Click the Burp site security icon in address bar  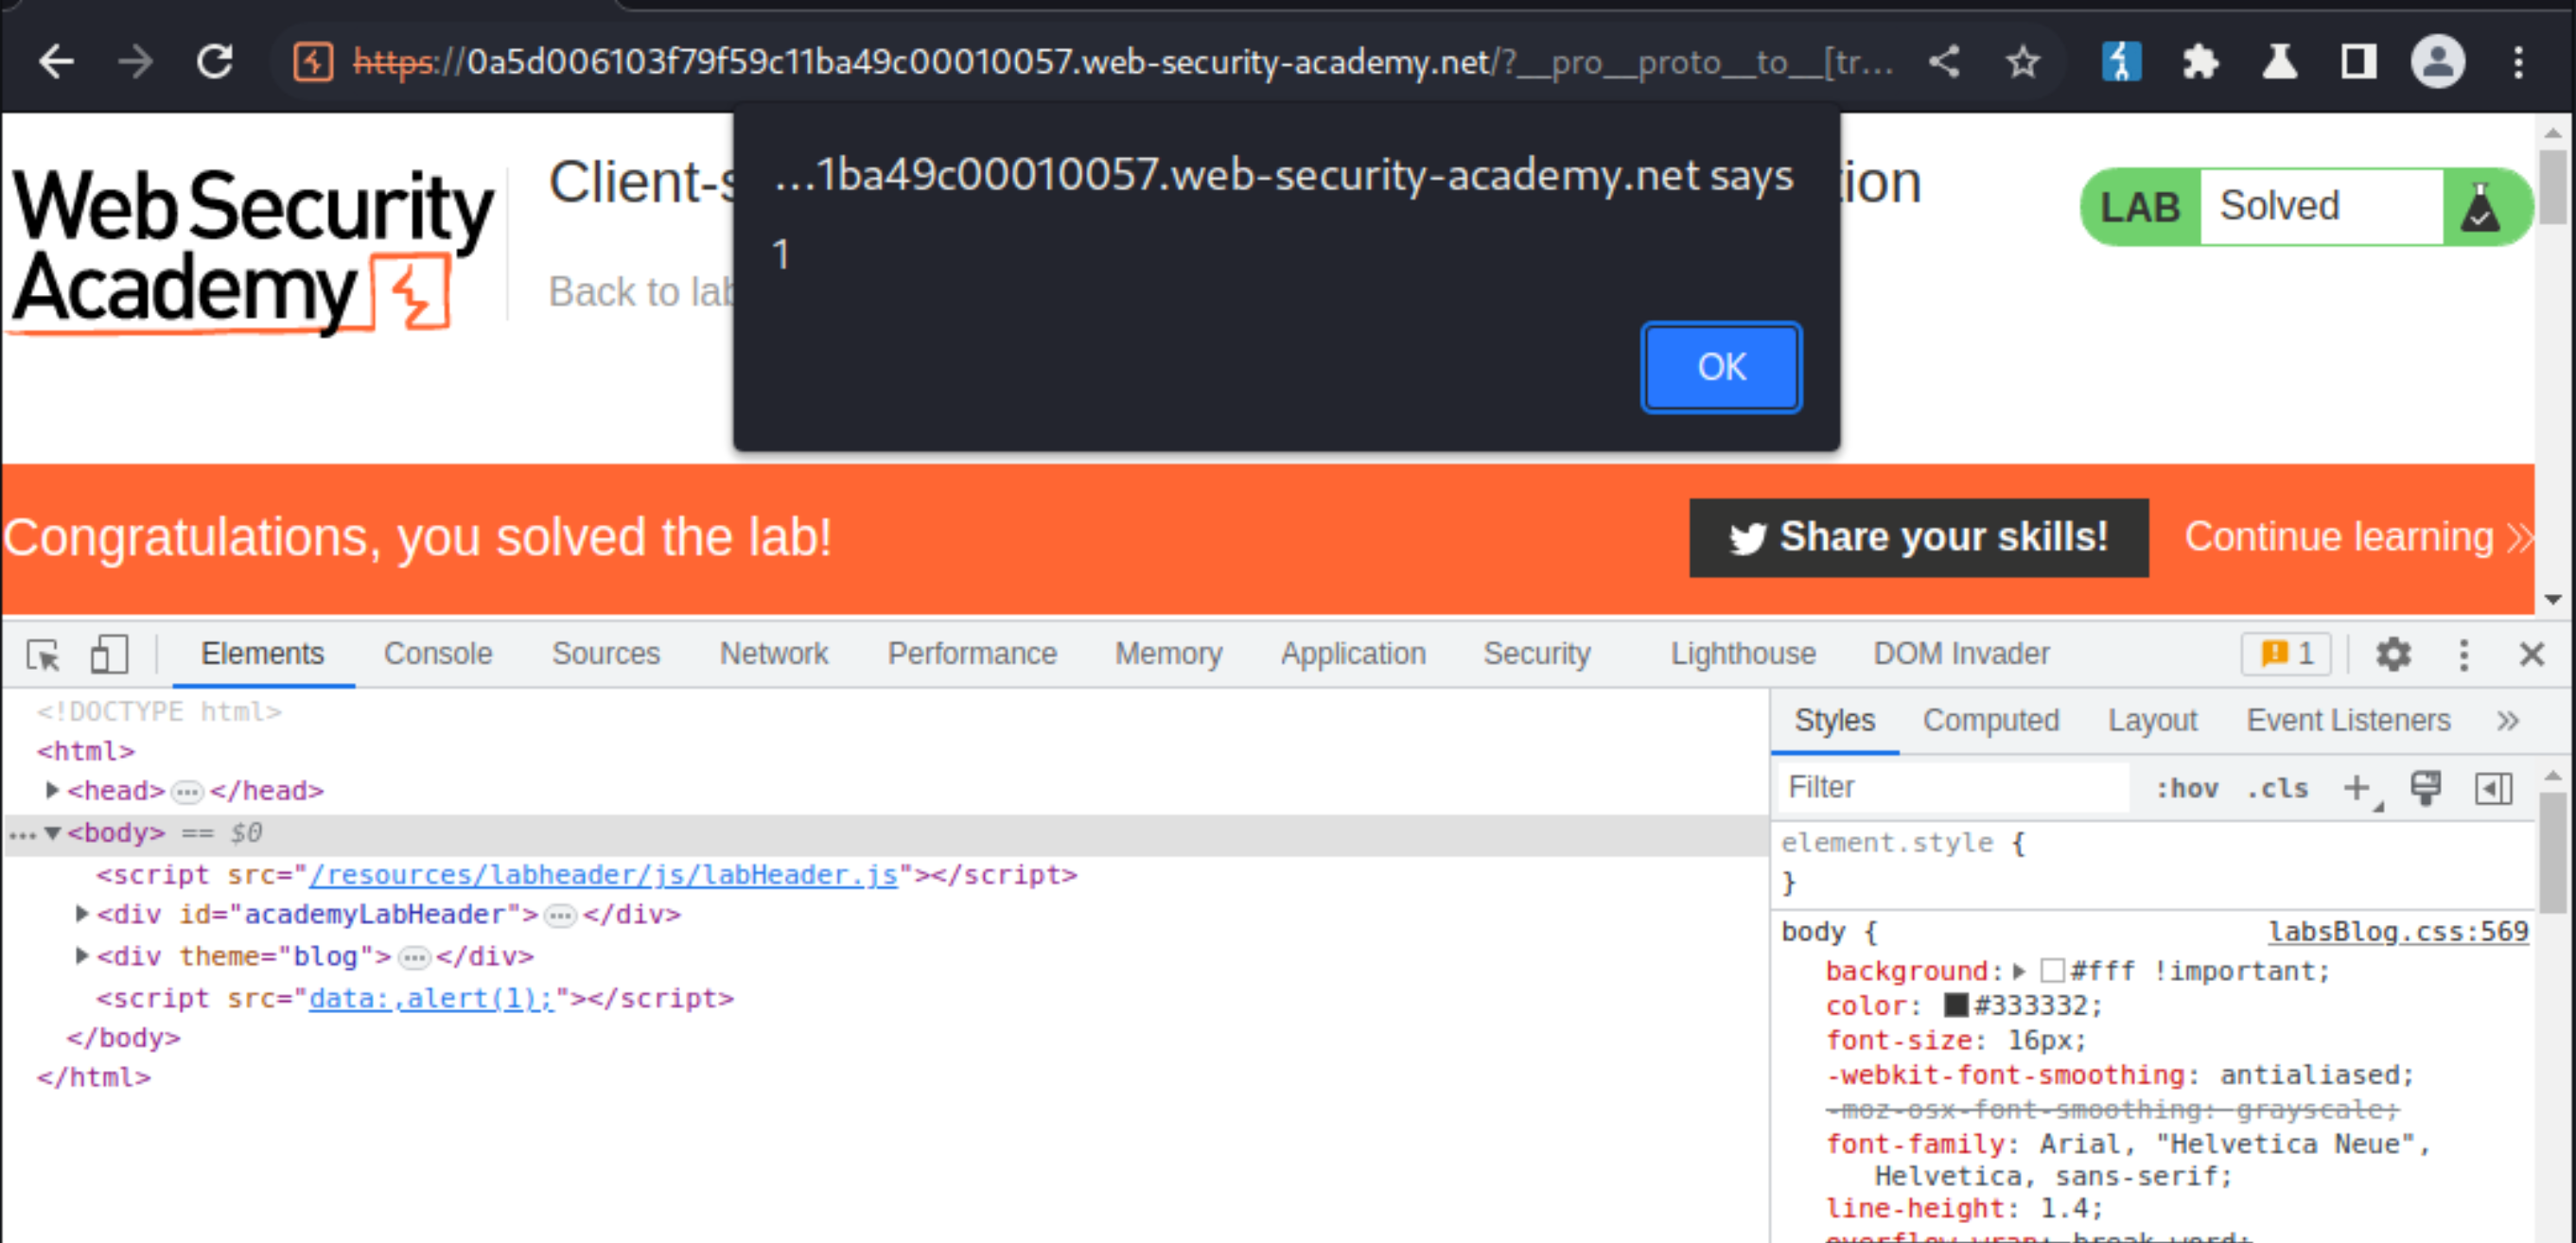(x=313, y=62)
